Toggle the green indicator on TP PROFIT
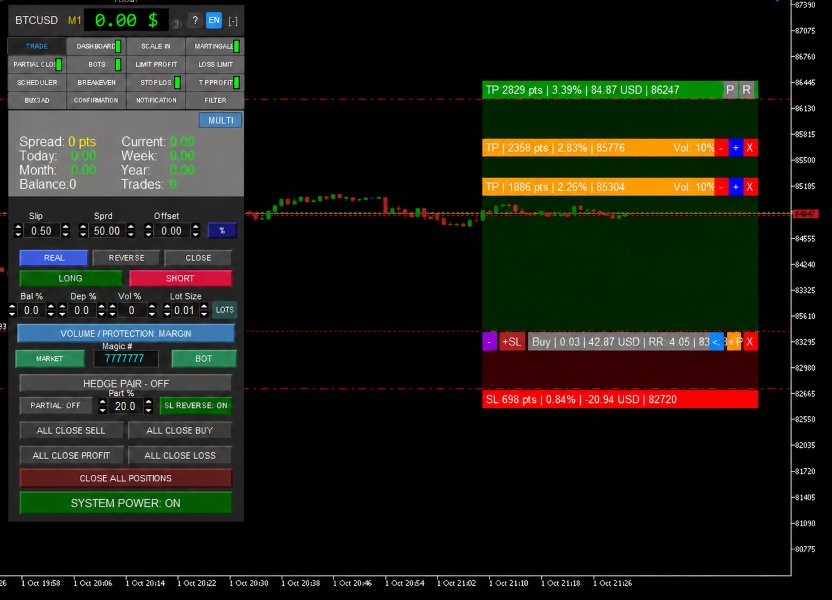This screenshot has width=832, height=600. pyautogui.click(x=236, y=83)
